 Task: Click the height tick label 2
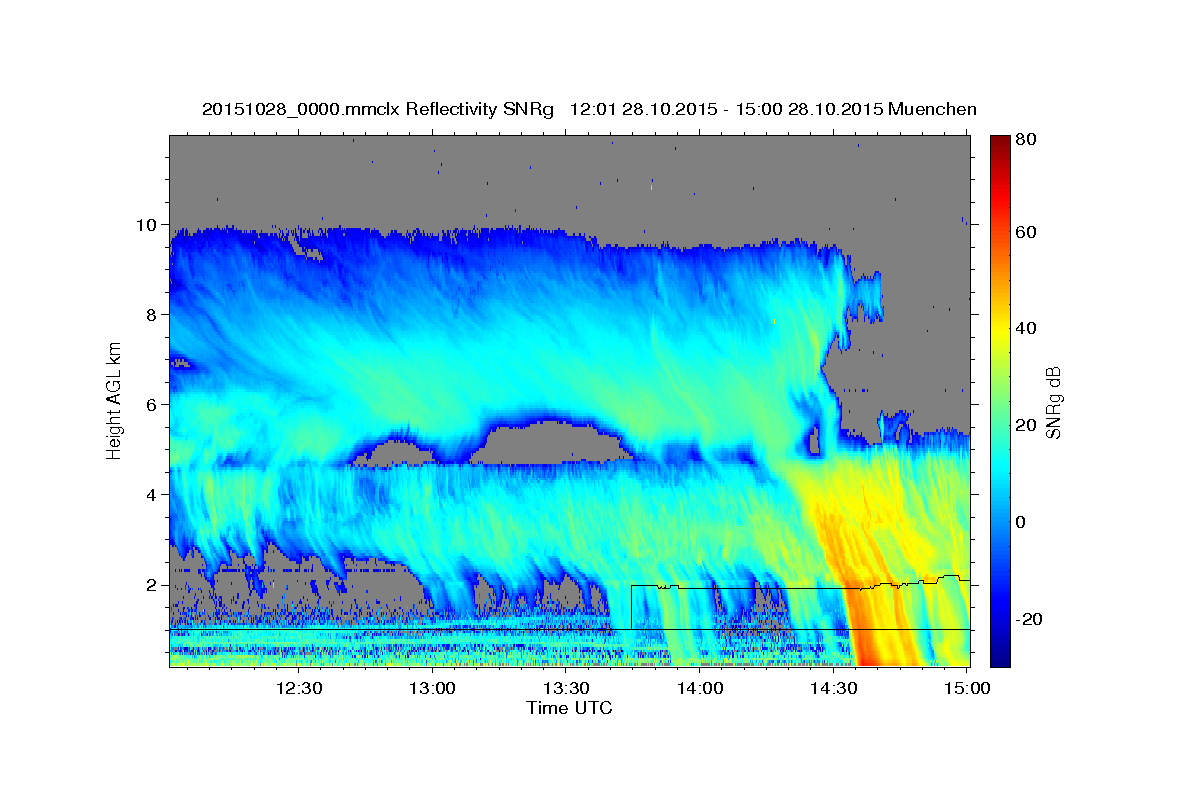153,585
